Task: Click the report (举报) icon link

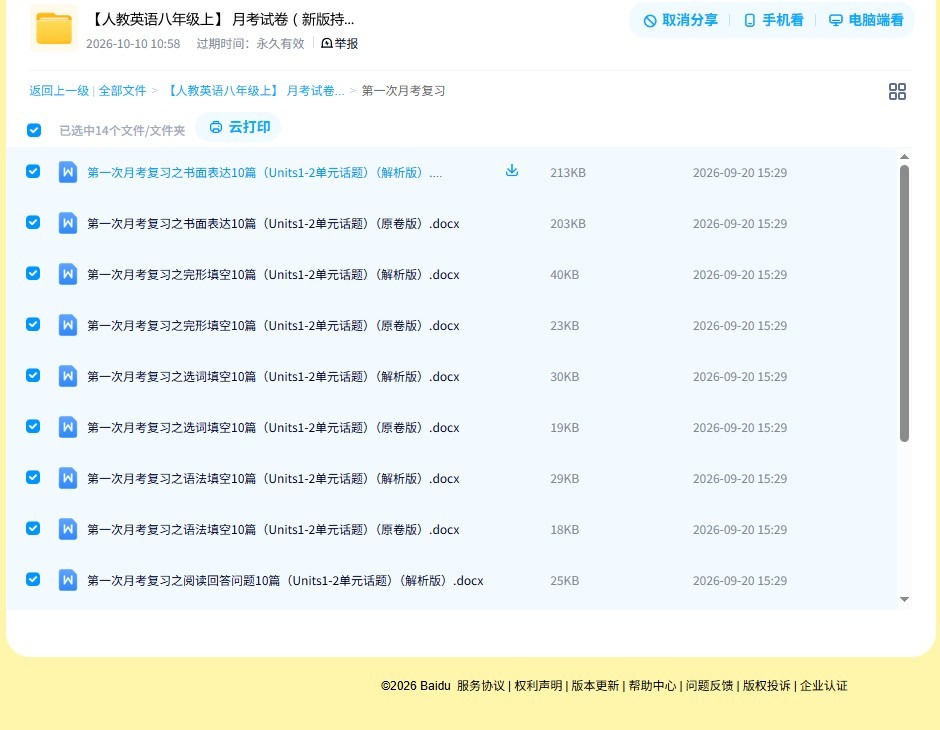Action: coord(339,43)
